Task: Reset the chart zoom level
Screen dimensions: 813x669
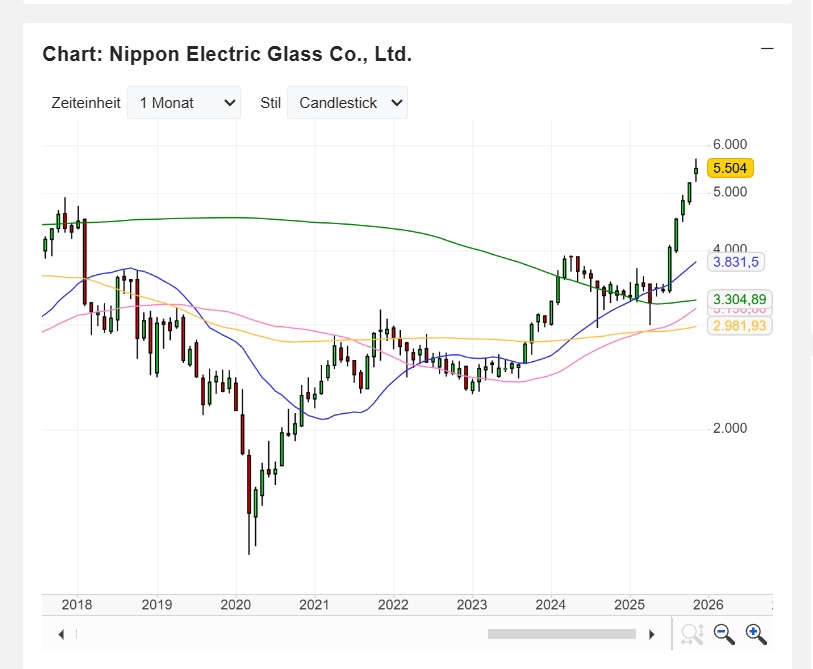Action: (692, 634)
